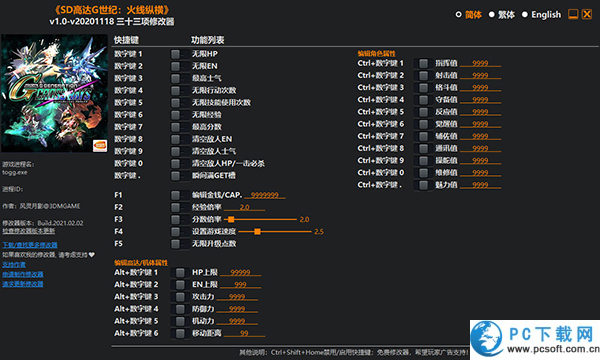Toggle 格斗值 checkbox
This screenshot has width=600, height=360.
pyautogui.click(x=423, y=88)
